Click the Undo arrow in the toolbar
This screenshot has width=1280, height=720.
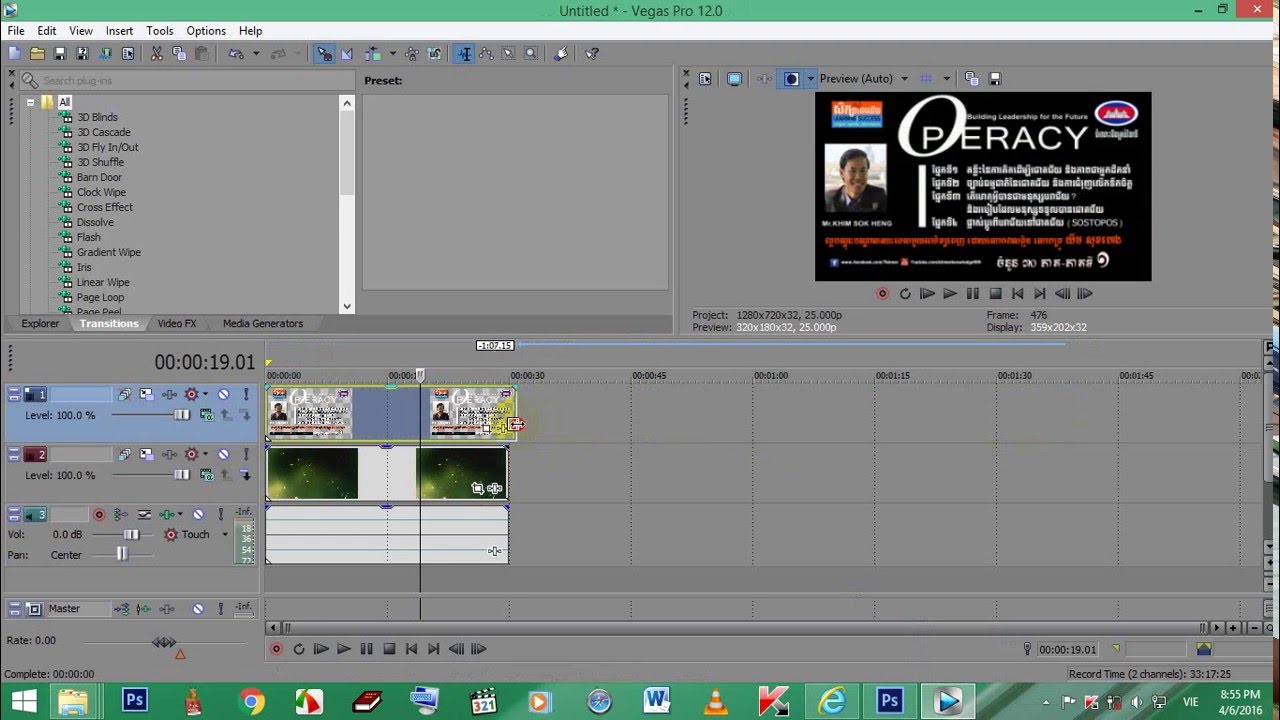[x=237, y=53]
